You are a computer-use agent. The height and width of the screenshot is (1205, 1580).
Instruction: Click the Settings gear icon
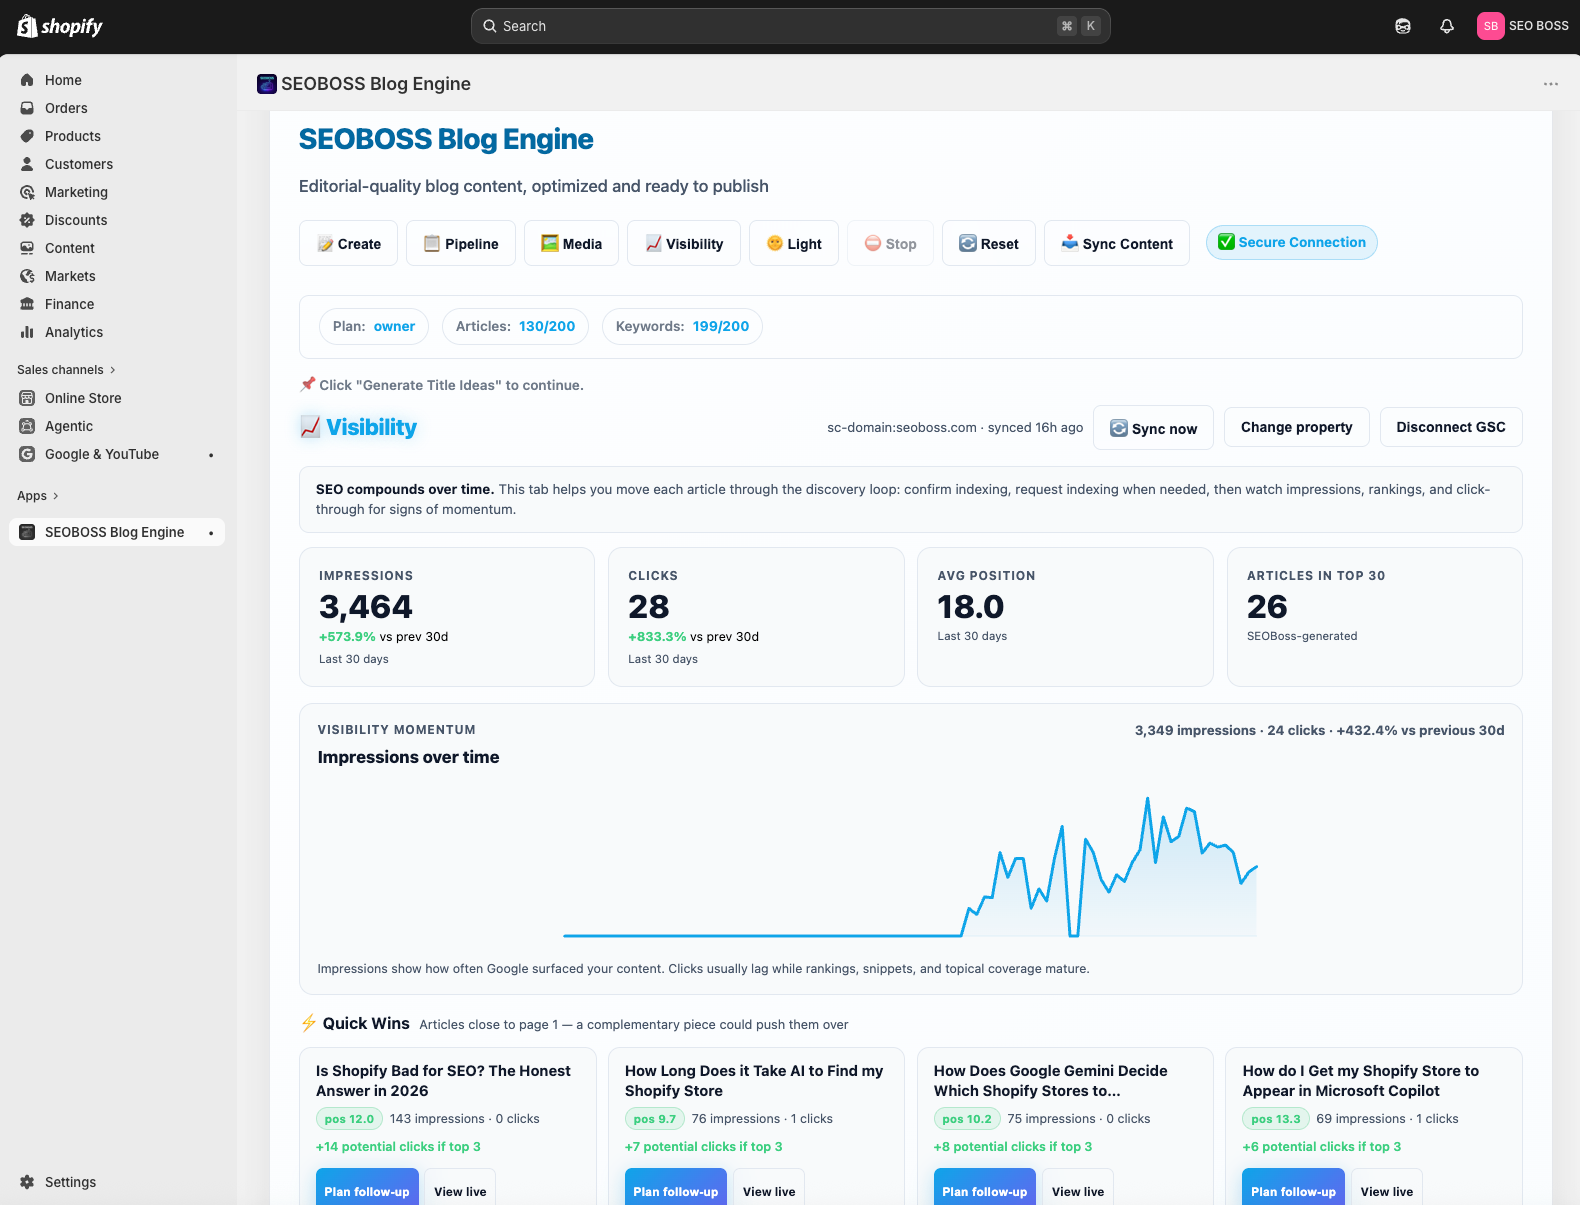click(x=27, y=1182)
